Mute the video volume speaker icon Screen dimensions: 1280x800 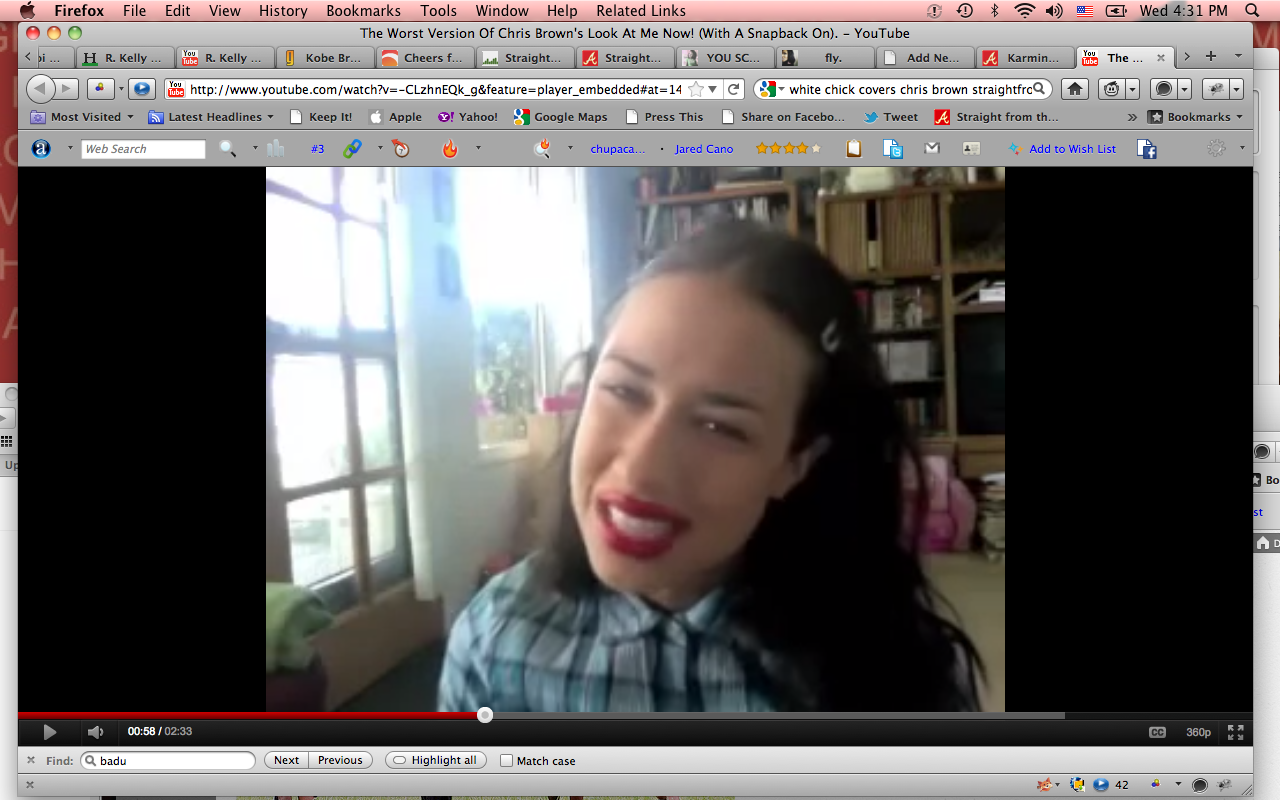pos(95,732)
